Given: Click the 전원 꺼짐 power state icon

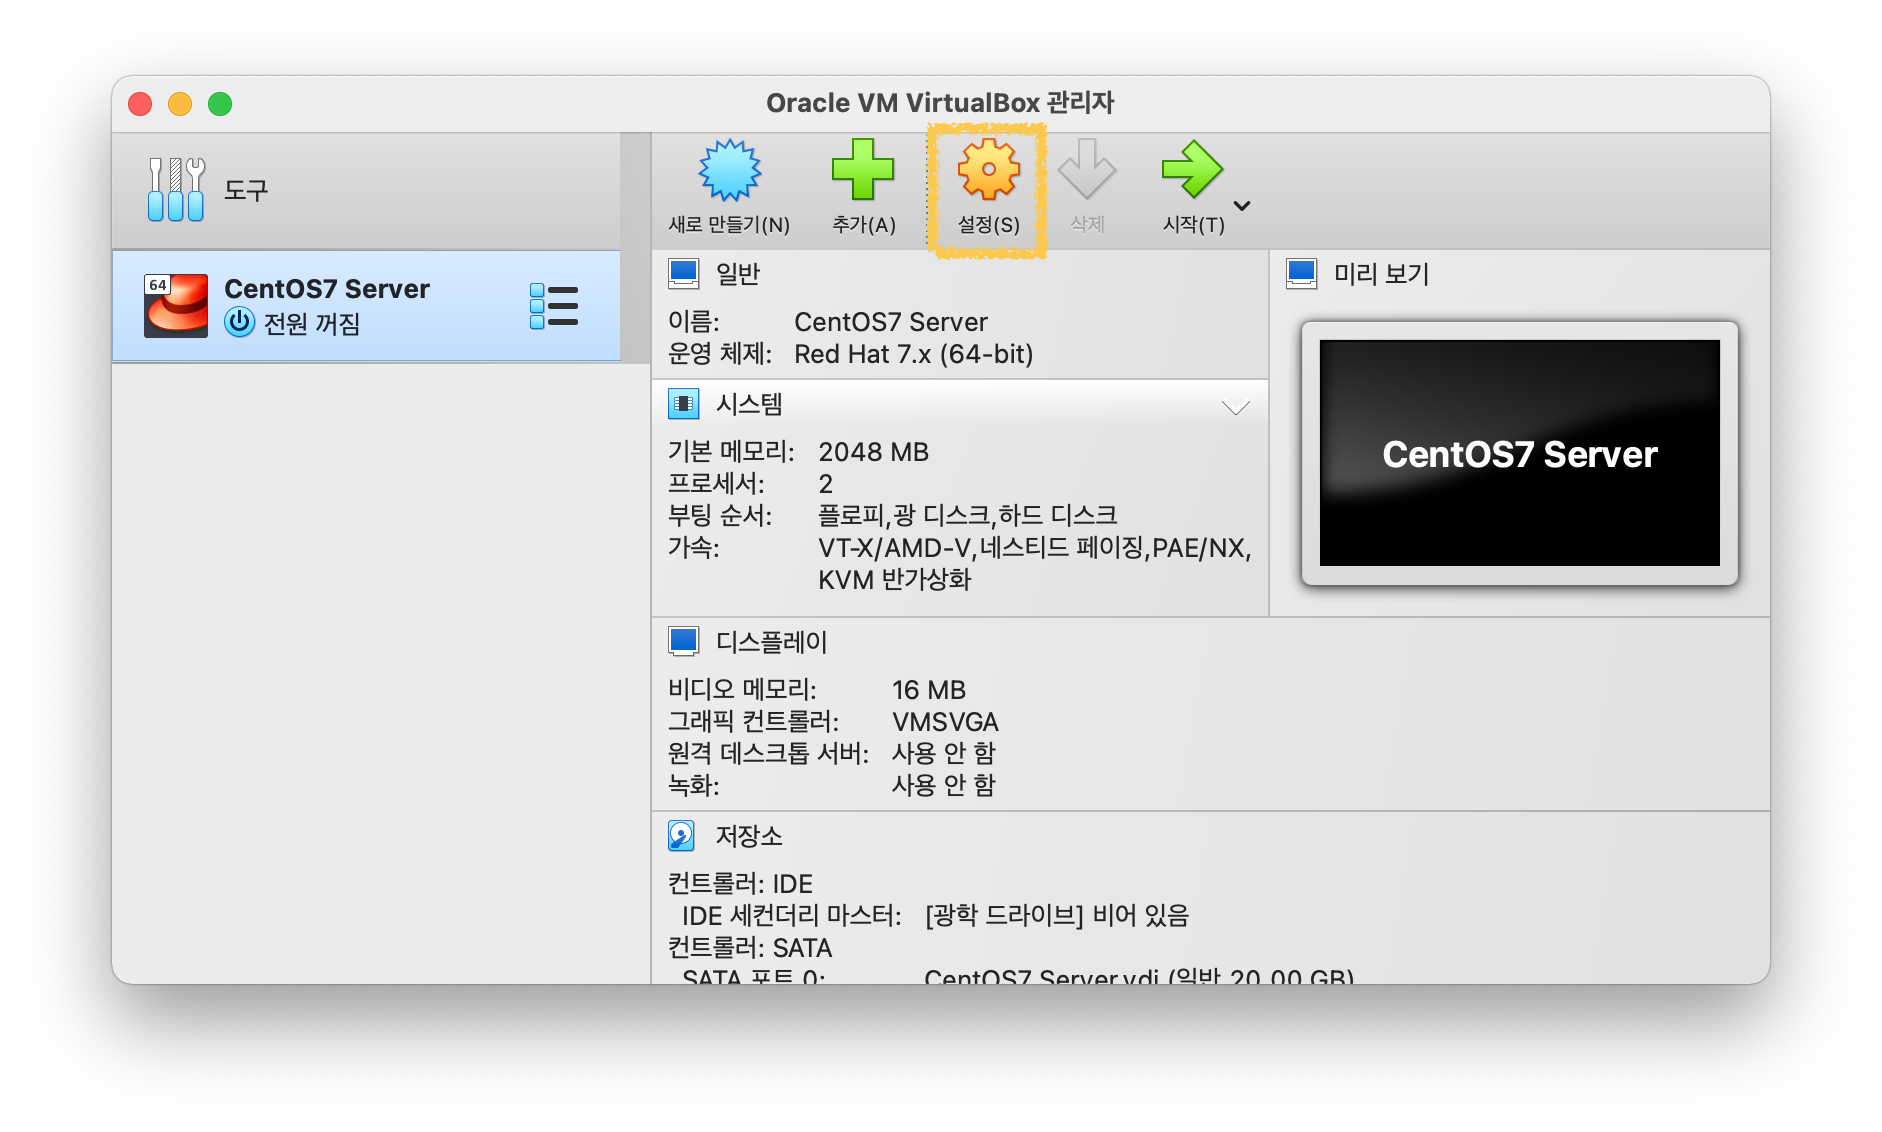Looking at the screenshot, I should point(239,323).
